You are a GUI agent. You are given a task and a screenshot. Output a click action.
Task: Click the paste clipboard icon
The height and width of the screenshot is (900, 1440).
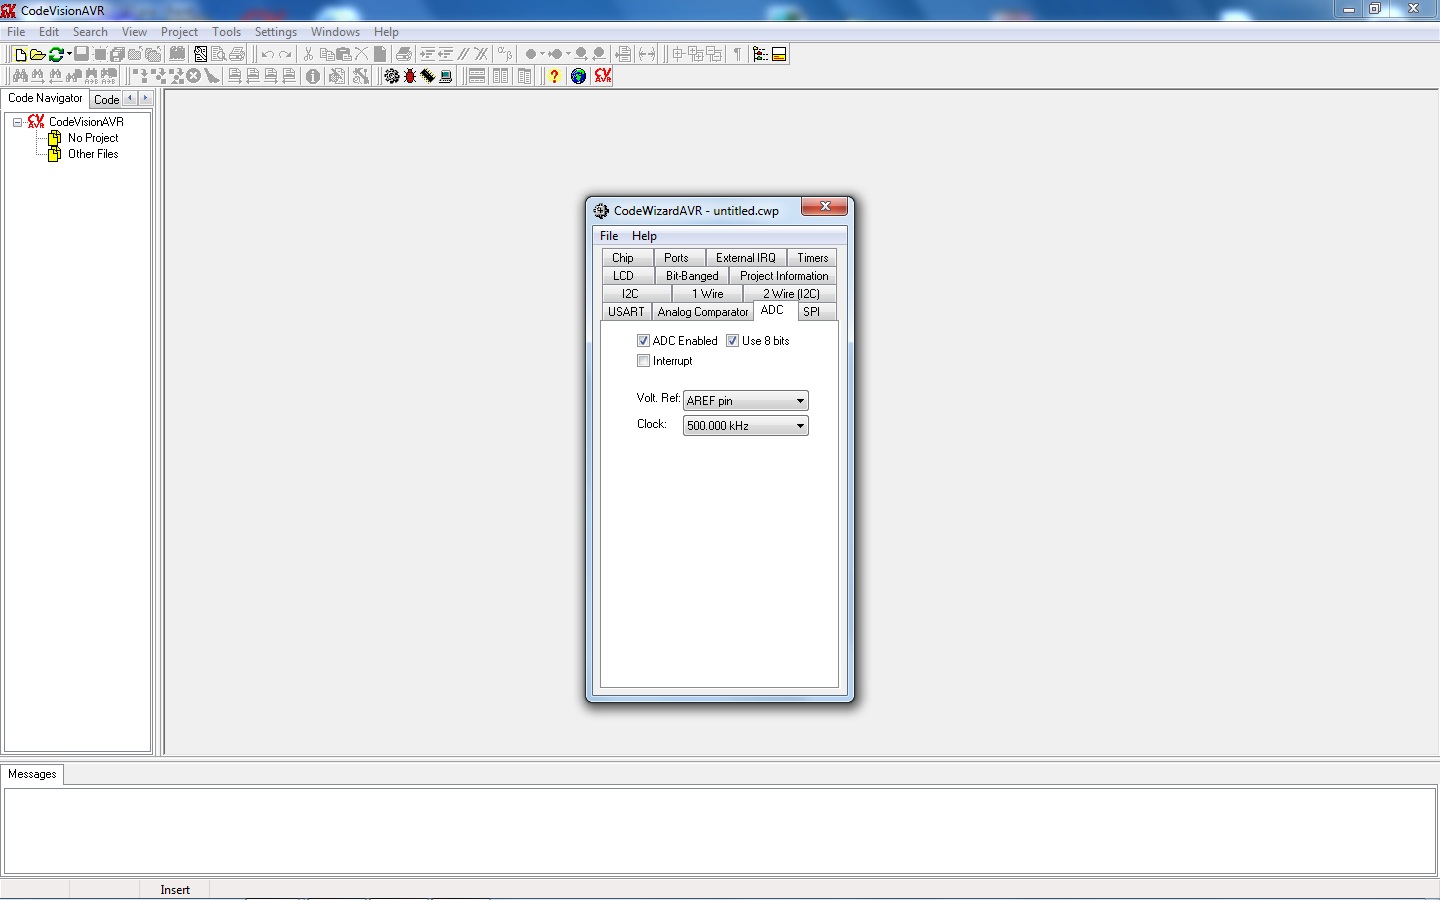[343, 54]
